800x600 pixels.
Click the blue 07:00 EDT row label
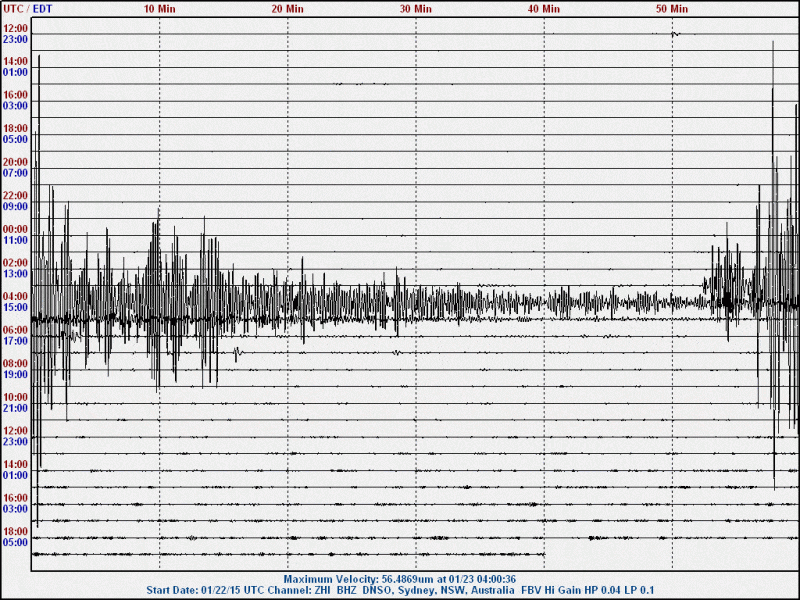(16, 173)
